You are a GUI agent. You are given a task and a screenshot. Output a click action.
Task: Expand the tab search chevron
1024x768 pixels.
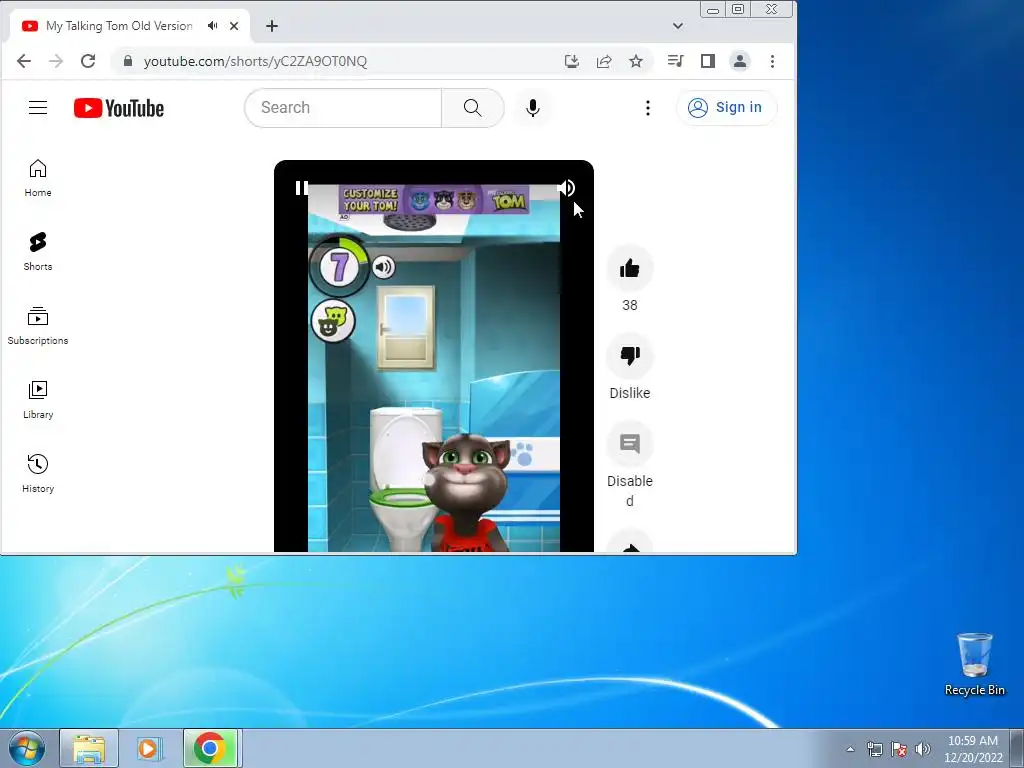tap(678, 26)
